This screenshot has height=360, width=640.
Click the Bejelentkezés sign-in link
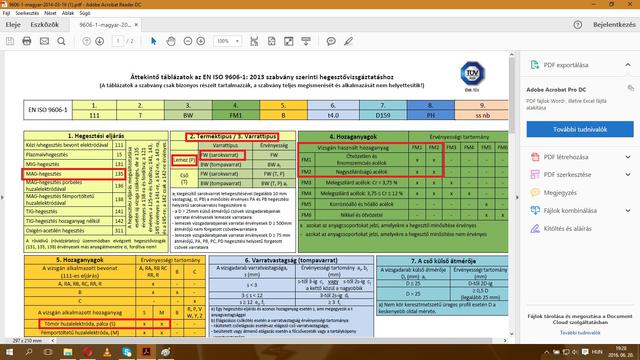[614, 25]
